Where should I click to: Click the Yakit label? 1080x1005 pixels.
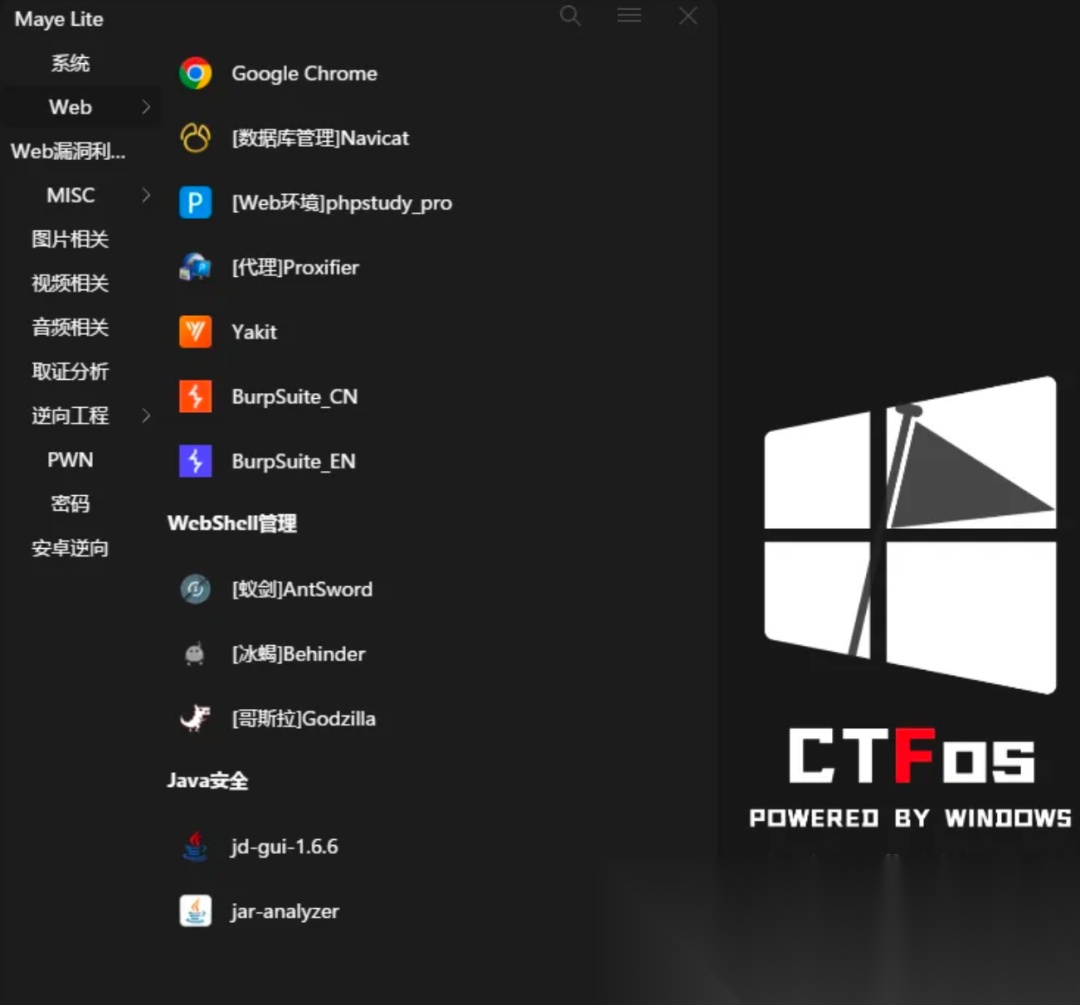[x=254, y=332]
